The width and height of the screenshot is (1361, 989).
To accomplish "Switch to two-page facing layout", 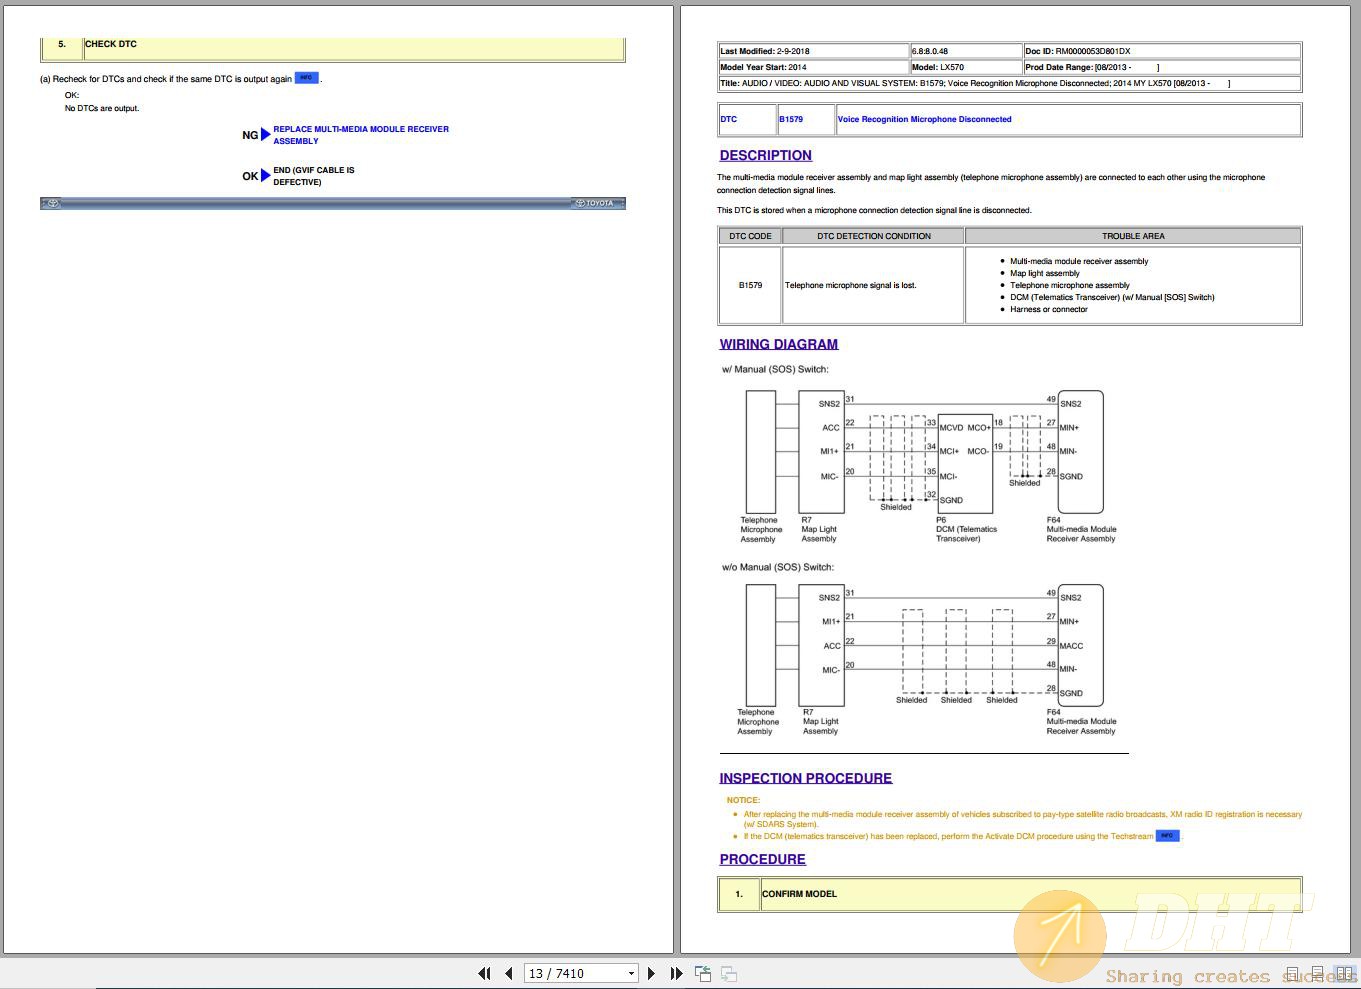I will tap(1345, 974).
